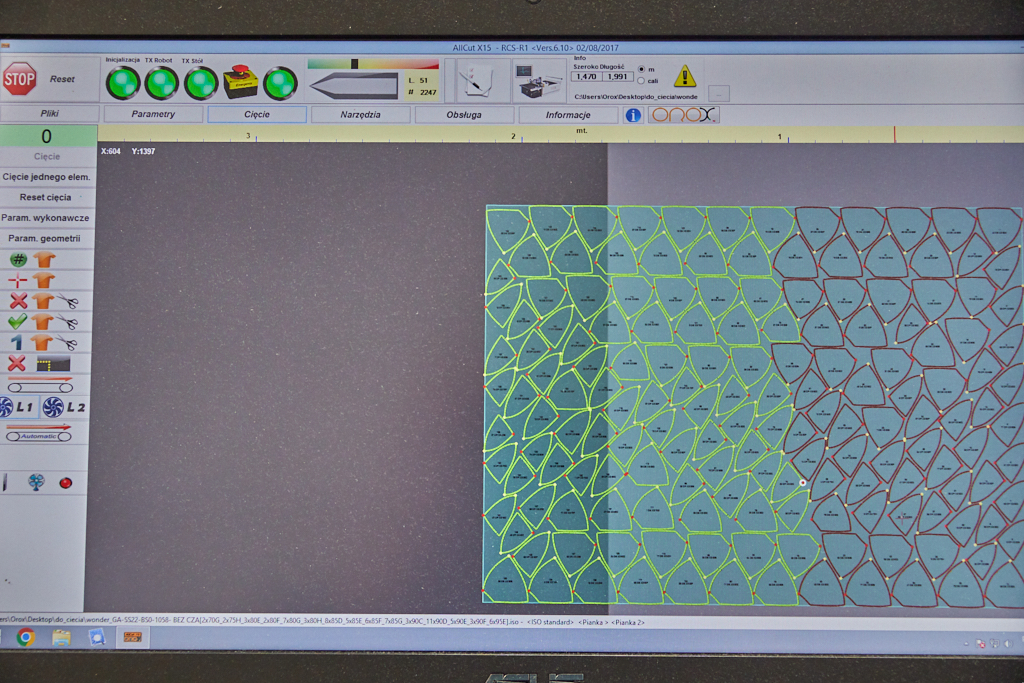This screenshot has height=683, width=1024.
Task: Open the Narzędzia menu
Action: point(360,114)
